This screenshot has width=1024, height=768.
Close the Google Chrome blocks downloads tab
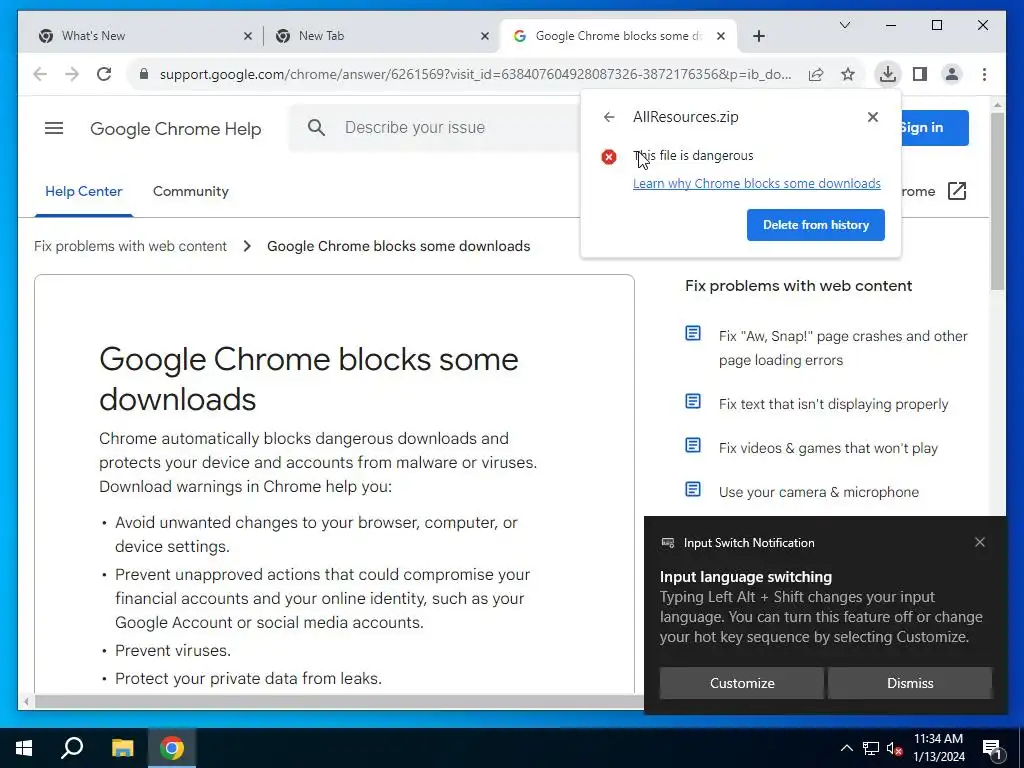tap(721, 36)
